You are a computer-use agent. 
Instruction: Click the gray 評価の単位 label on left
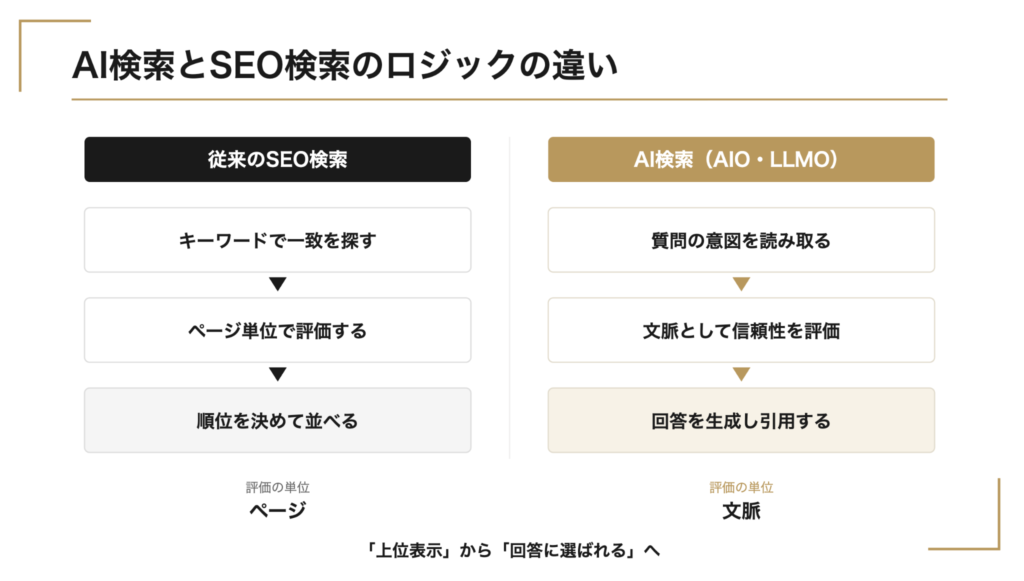[x=278, y=488]
